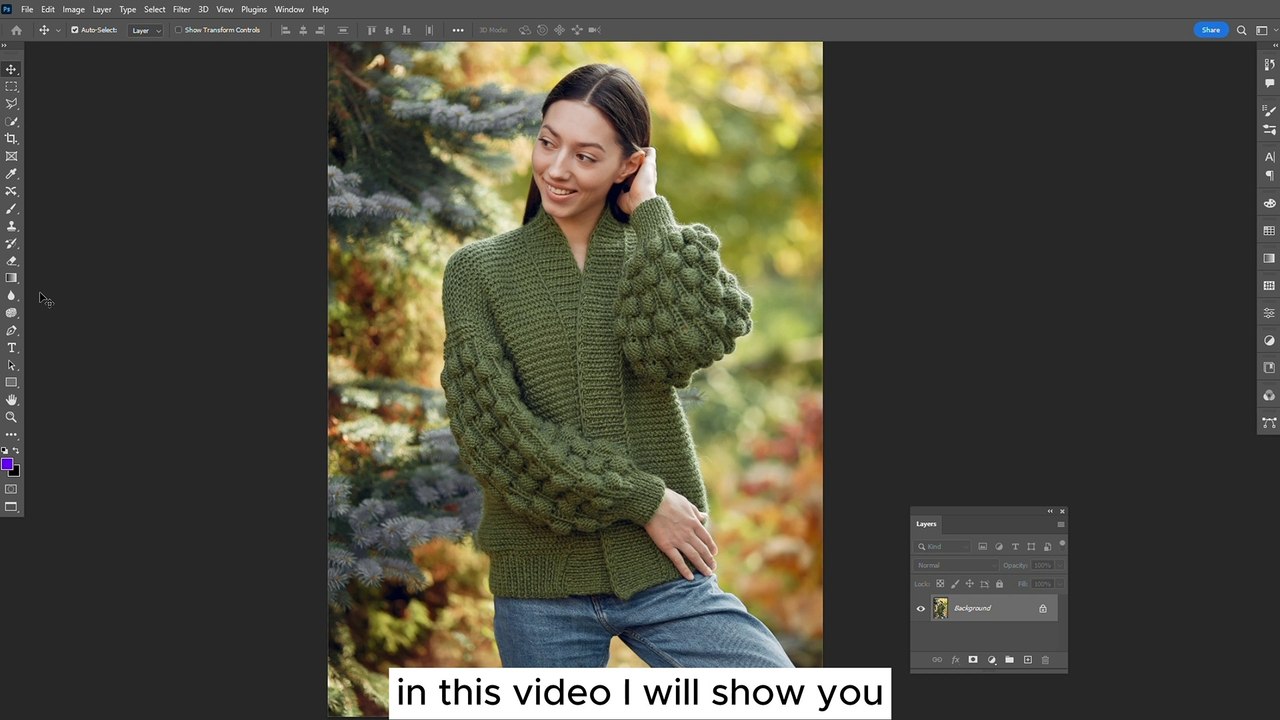The height and width of the screenshot is (720, 1280).
Task: Open the Plugins menu
Action: point(254,9)
